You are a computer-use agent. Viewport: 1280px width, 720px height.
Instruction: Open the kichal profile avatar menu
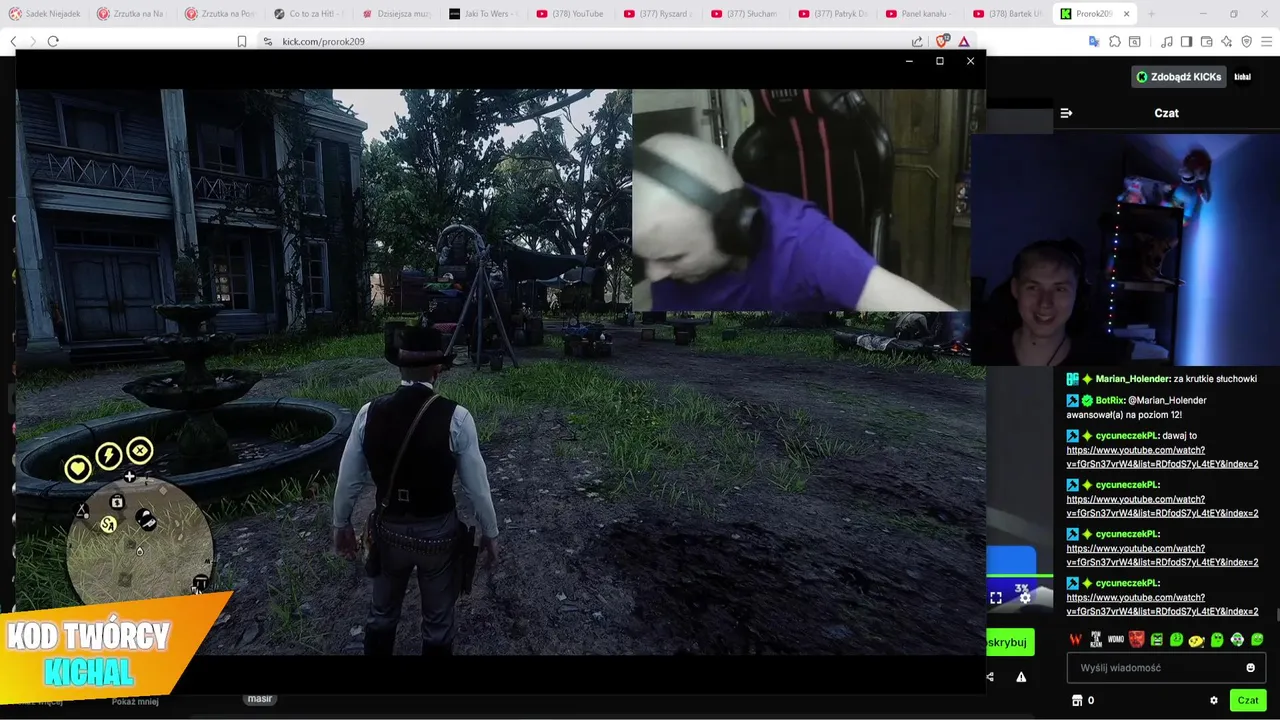tap(1243, 77)
